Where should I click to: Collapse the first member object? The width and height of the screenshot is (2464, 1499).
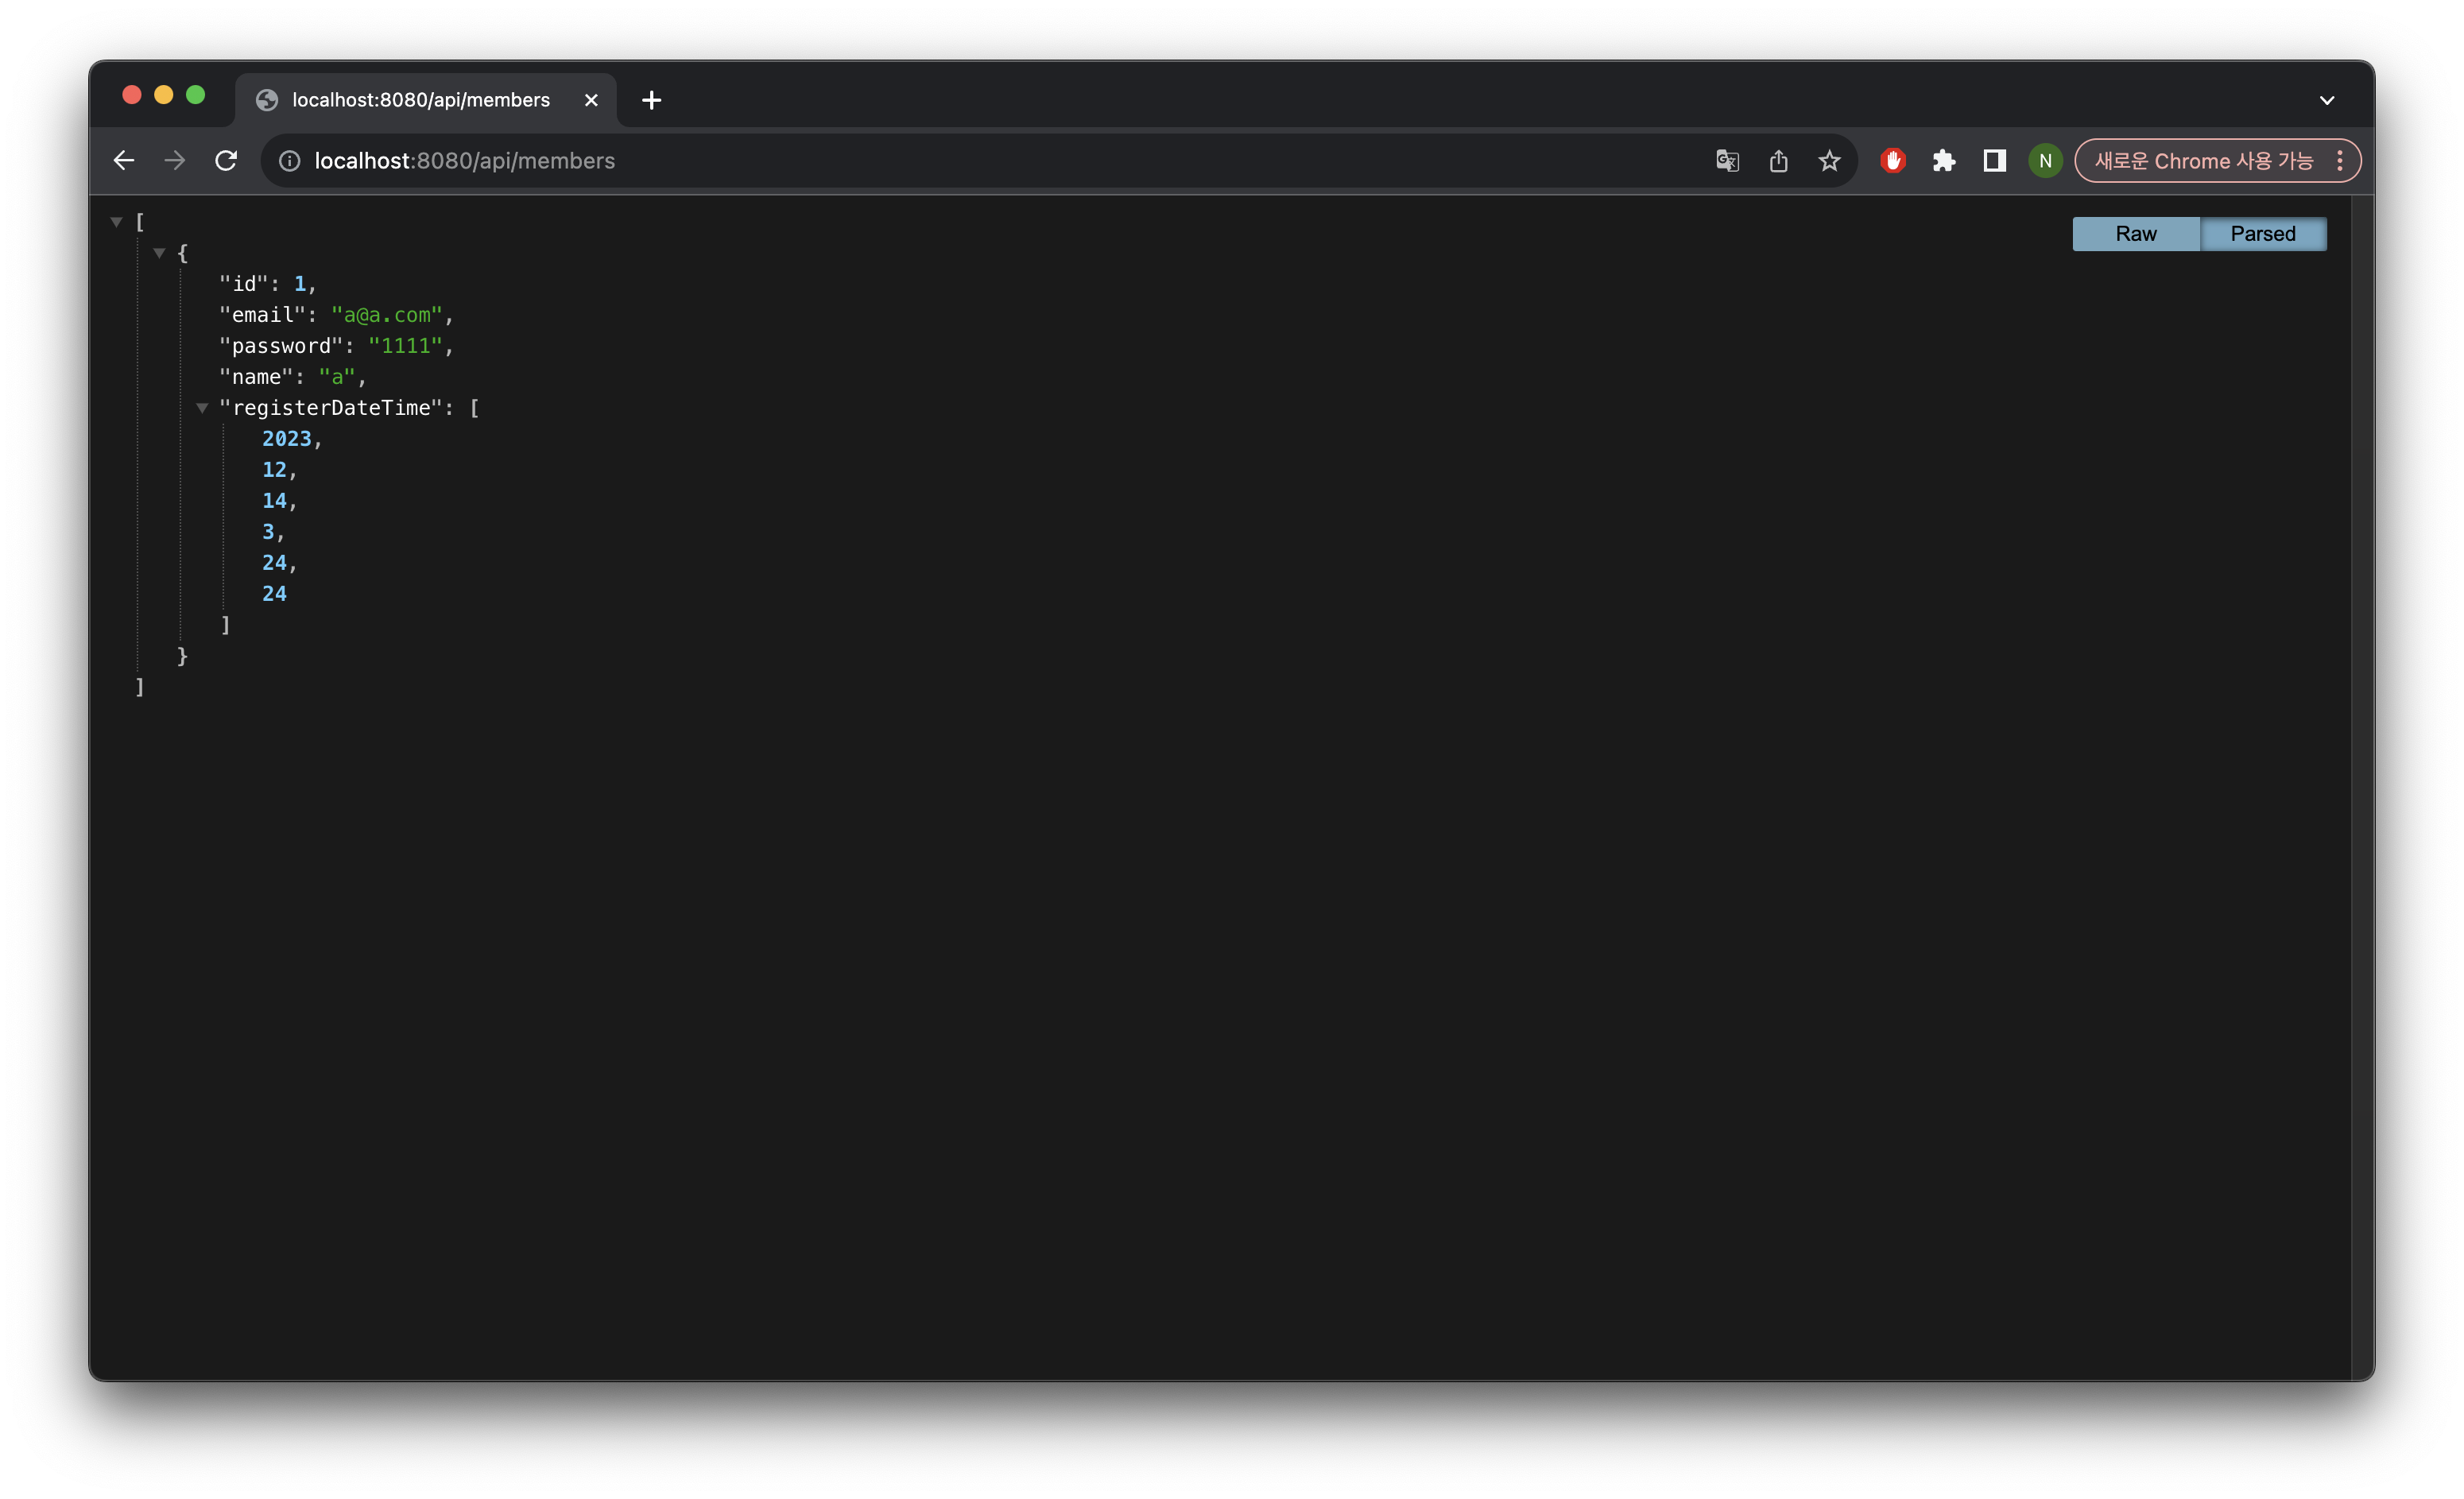[x=159, y=253]
